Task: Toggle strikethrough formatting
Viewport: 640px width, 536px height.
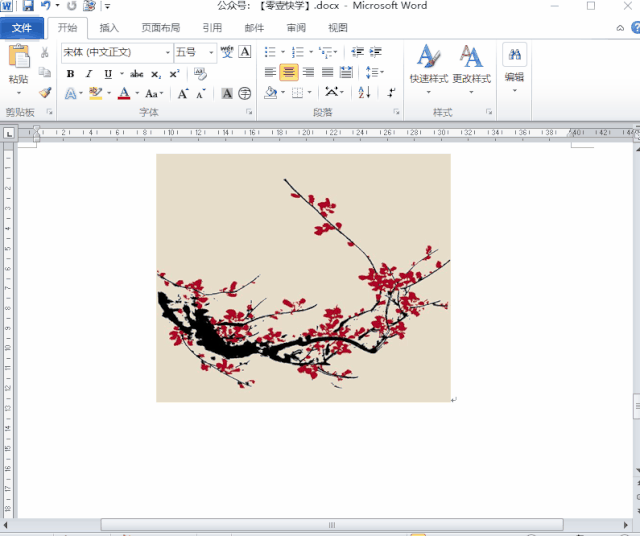Action: click(x=136, y=74)
